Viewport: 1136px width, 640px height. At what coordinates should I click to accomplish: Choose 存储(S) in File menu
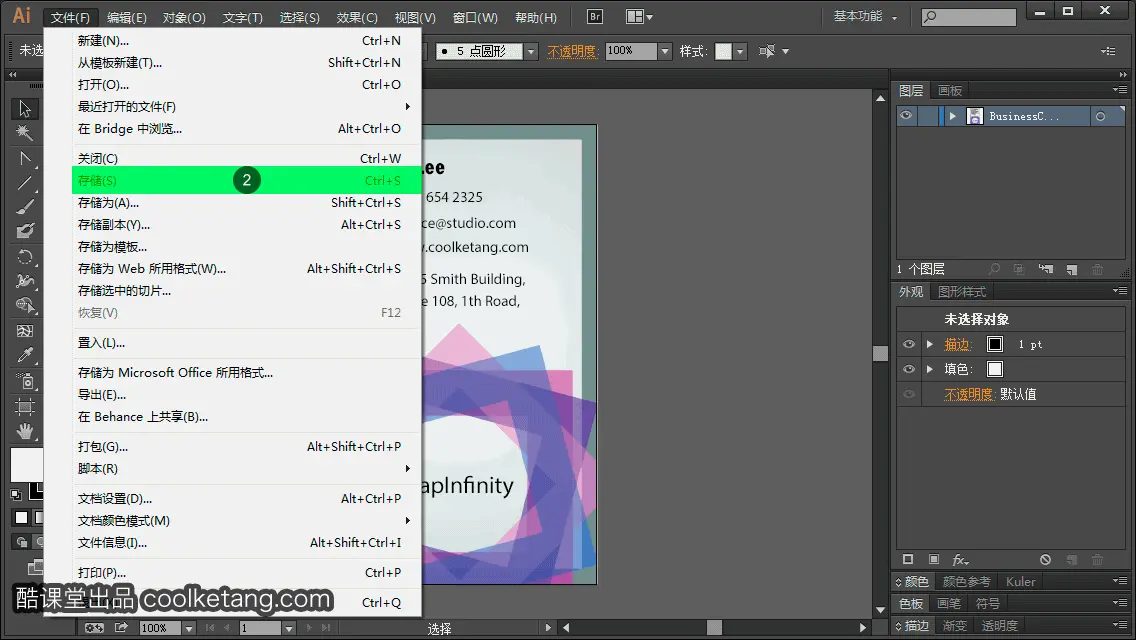tap(246, 180)
